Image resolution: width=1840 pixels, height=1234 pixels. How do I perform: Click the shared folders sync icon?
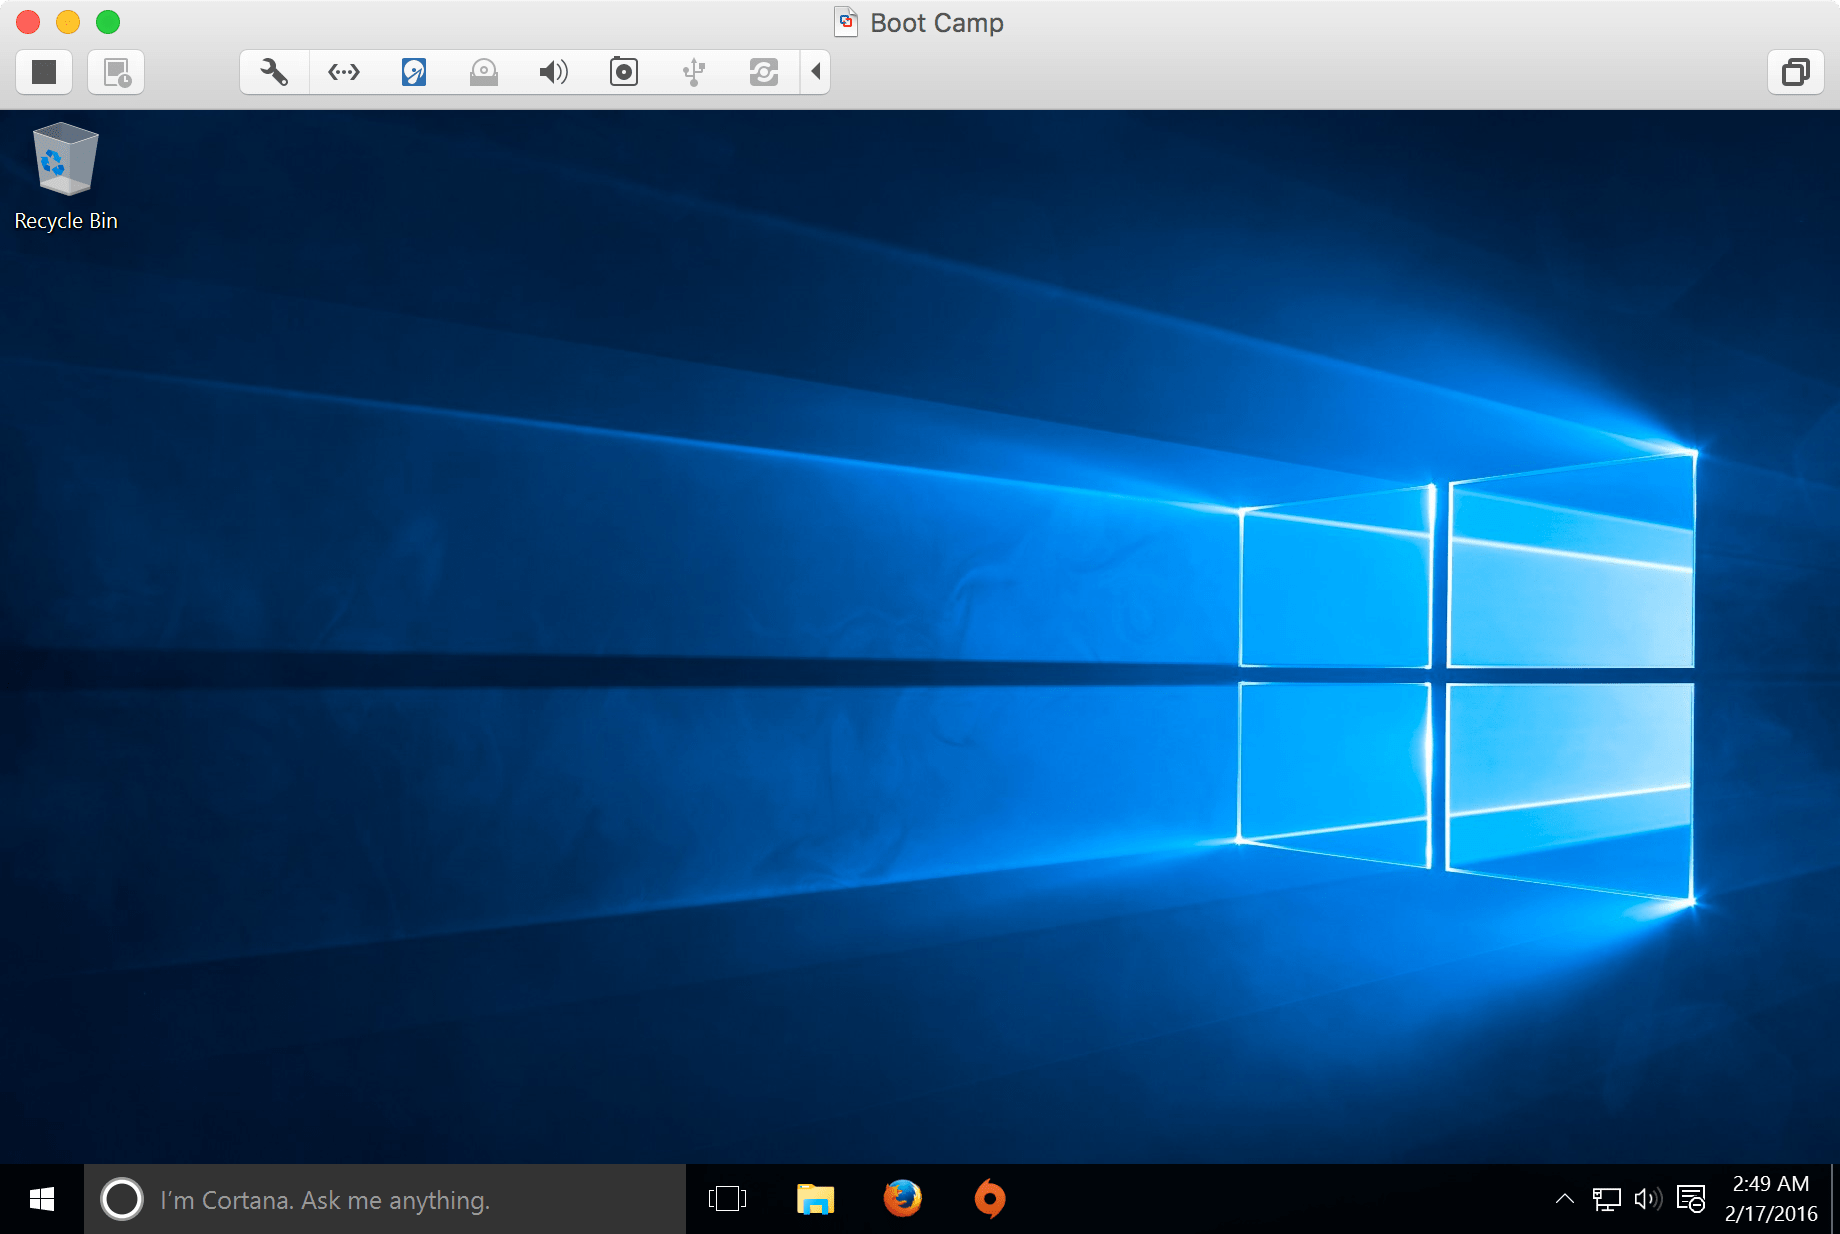coord(763,71)
